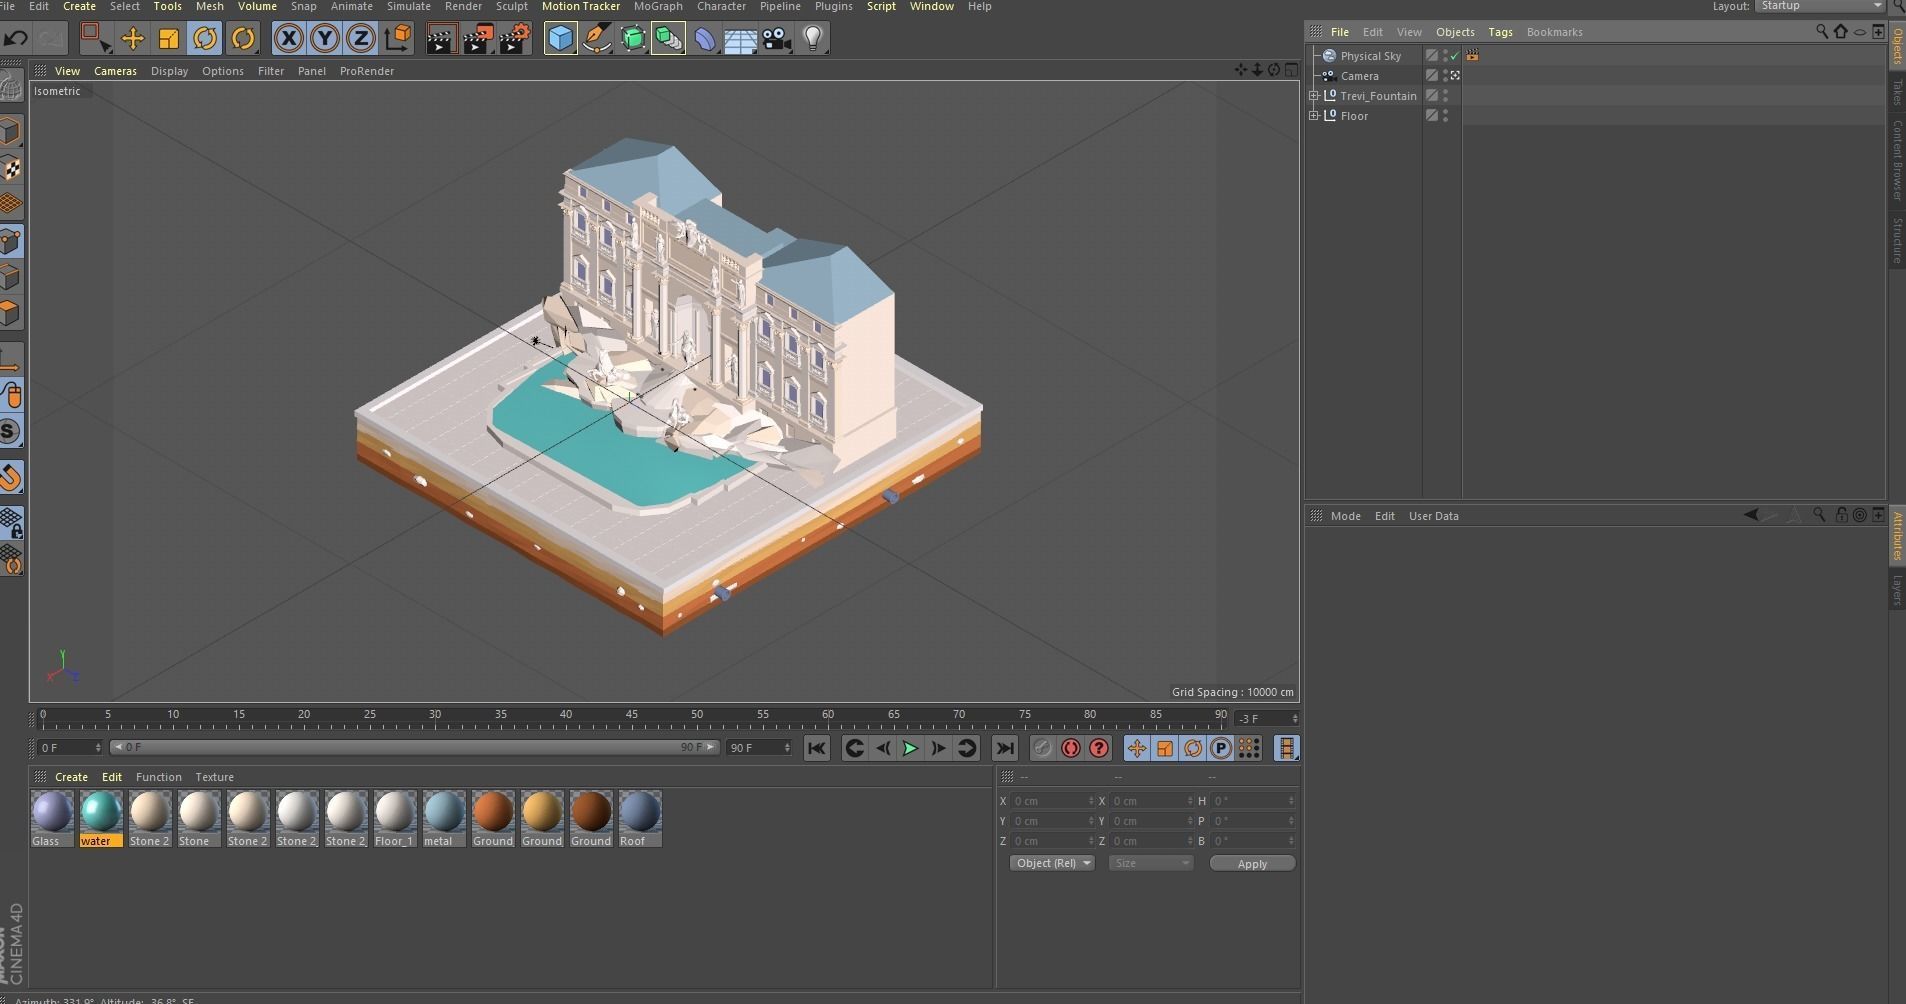Open the Bend deformer icon
This screenshot has height=1004, width=1906.
point(705,39)
